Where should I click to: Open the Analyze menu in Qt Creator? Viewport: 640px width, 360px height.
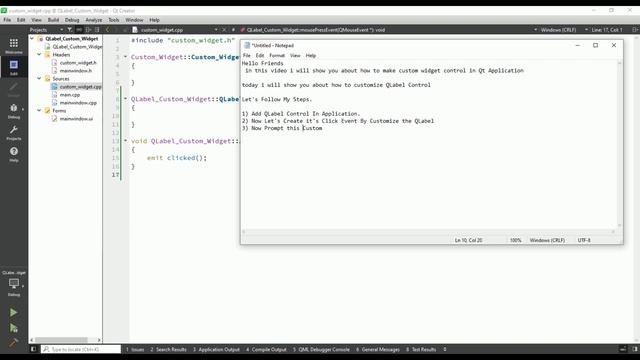pos(93,20)
